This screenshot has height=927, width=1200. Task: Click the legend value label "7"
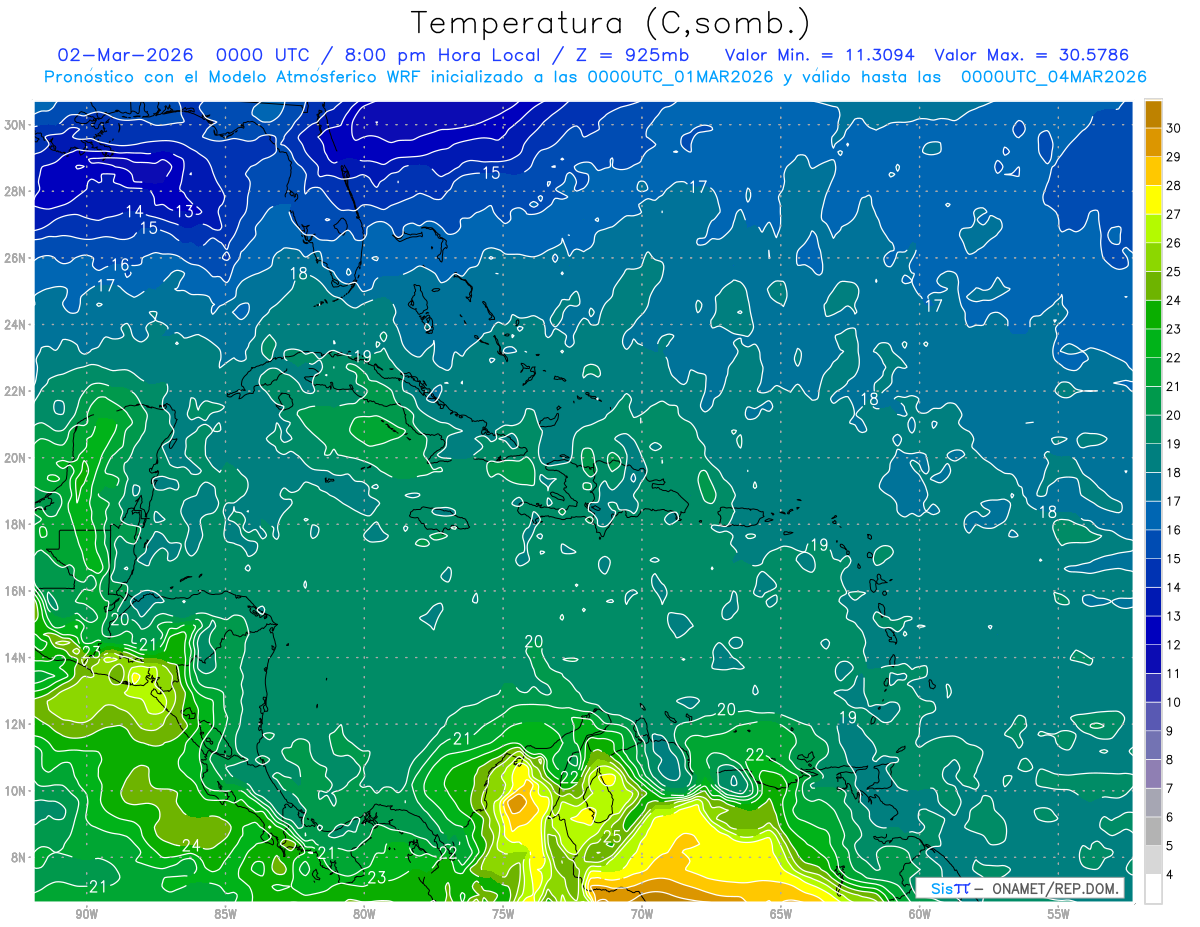click(x=1170, y=789)
